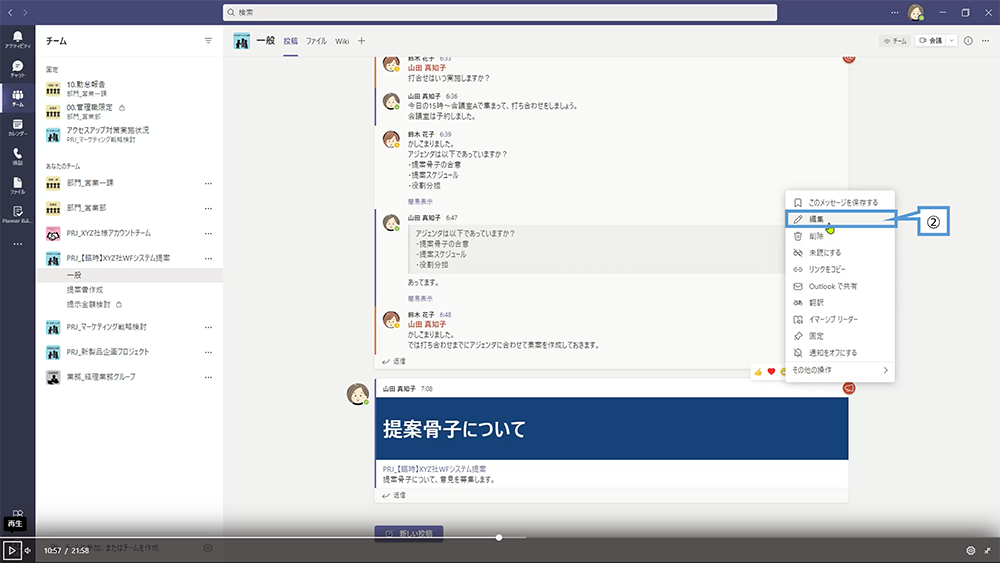Open the Calendar (カレンダー) sidebar icon
This screenshot has width=1000, height=563.
(x=17, y=127)
